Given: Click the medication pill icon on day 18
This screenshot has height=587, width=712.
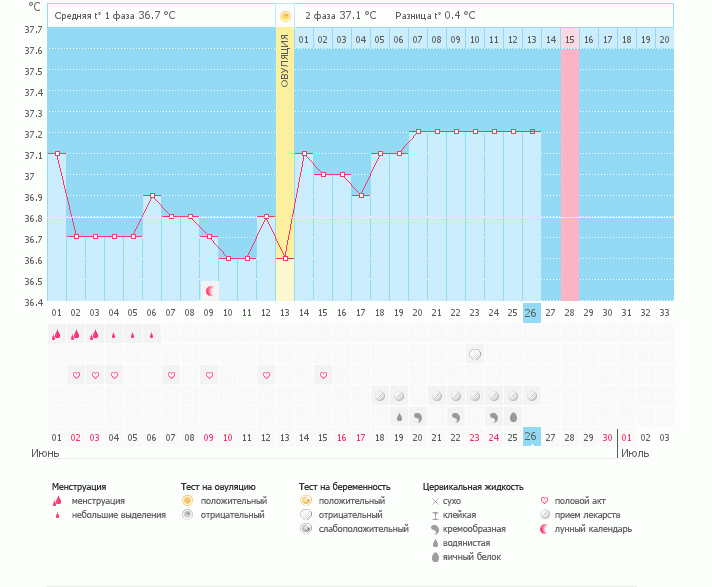Looking at the screenshot, I should click(x=380, y=396).
